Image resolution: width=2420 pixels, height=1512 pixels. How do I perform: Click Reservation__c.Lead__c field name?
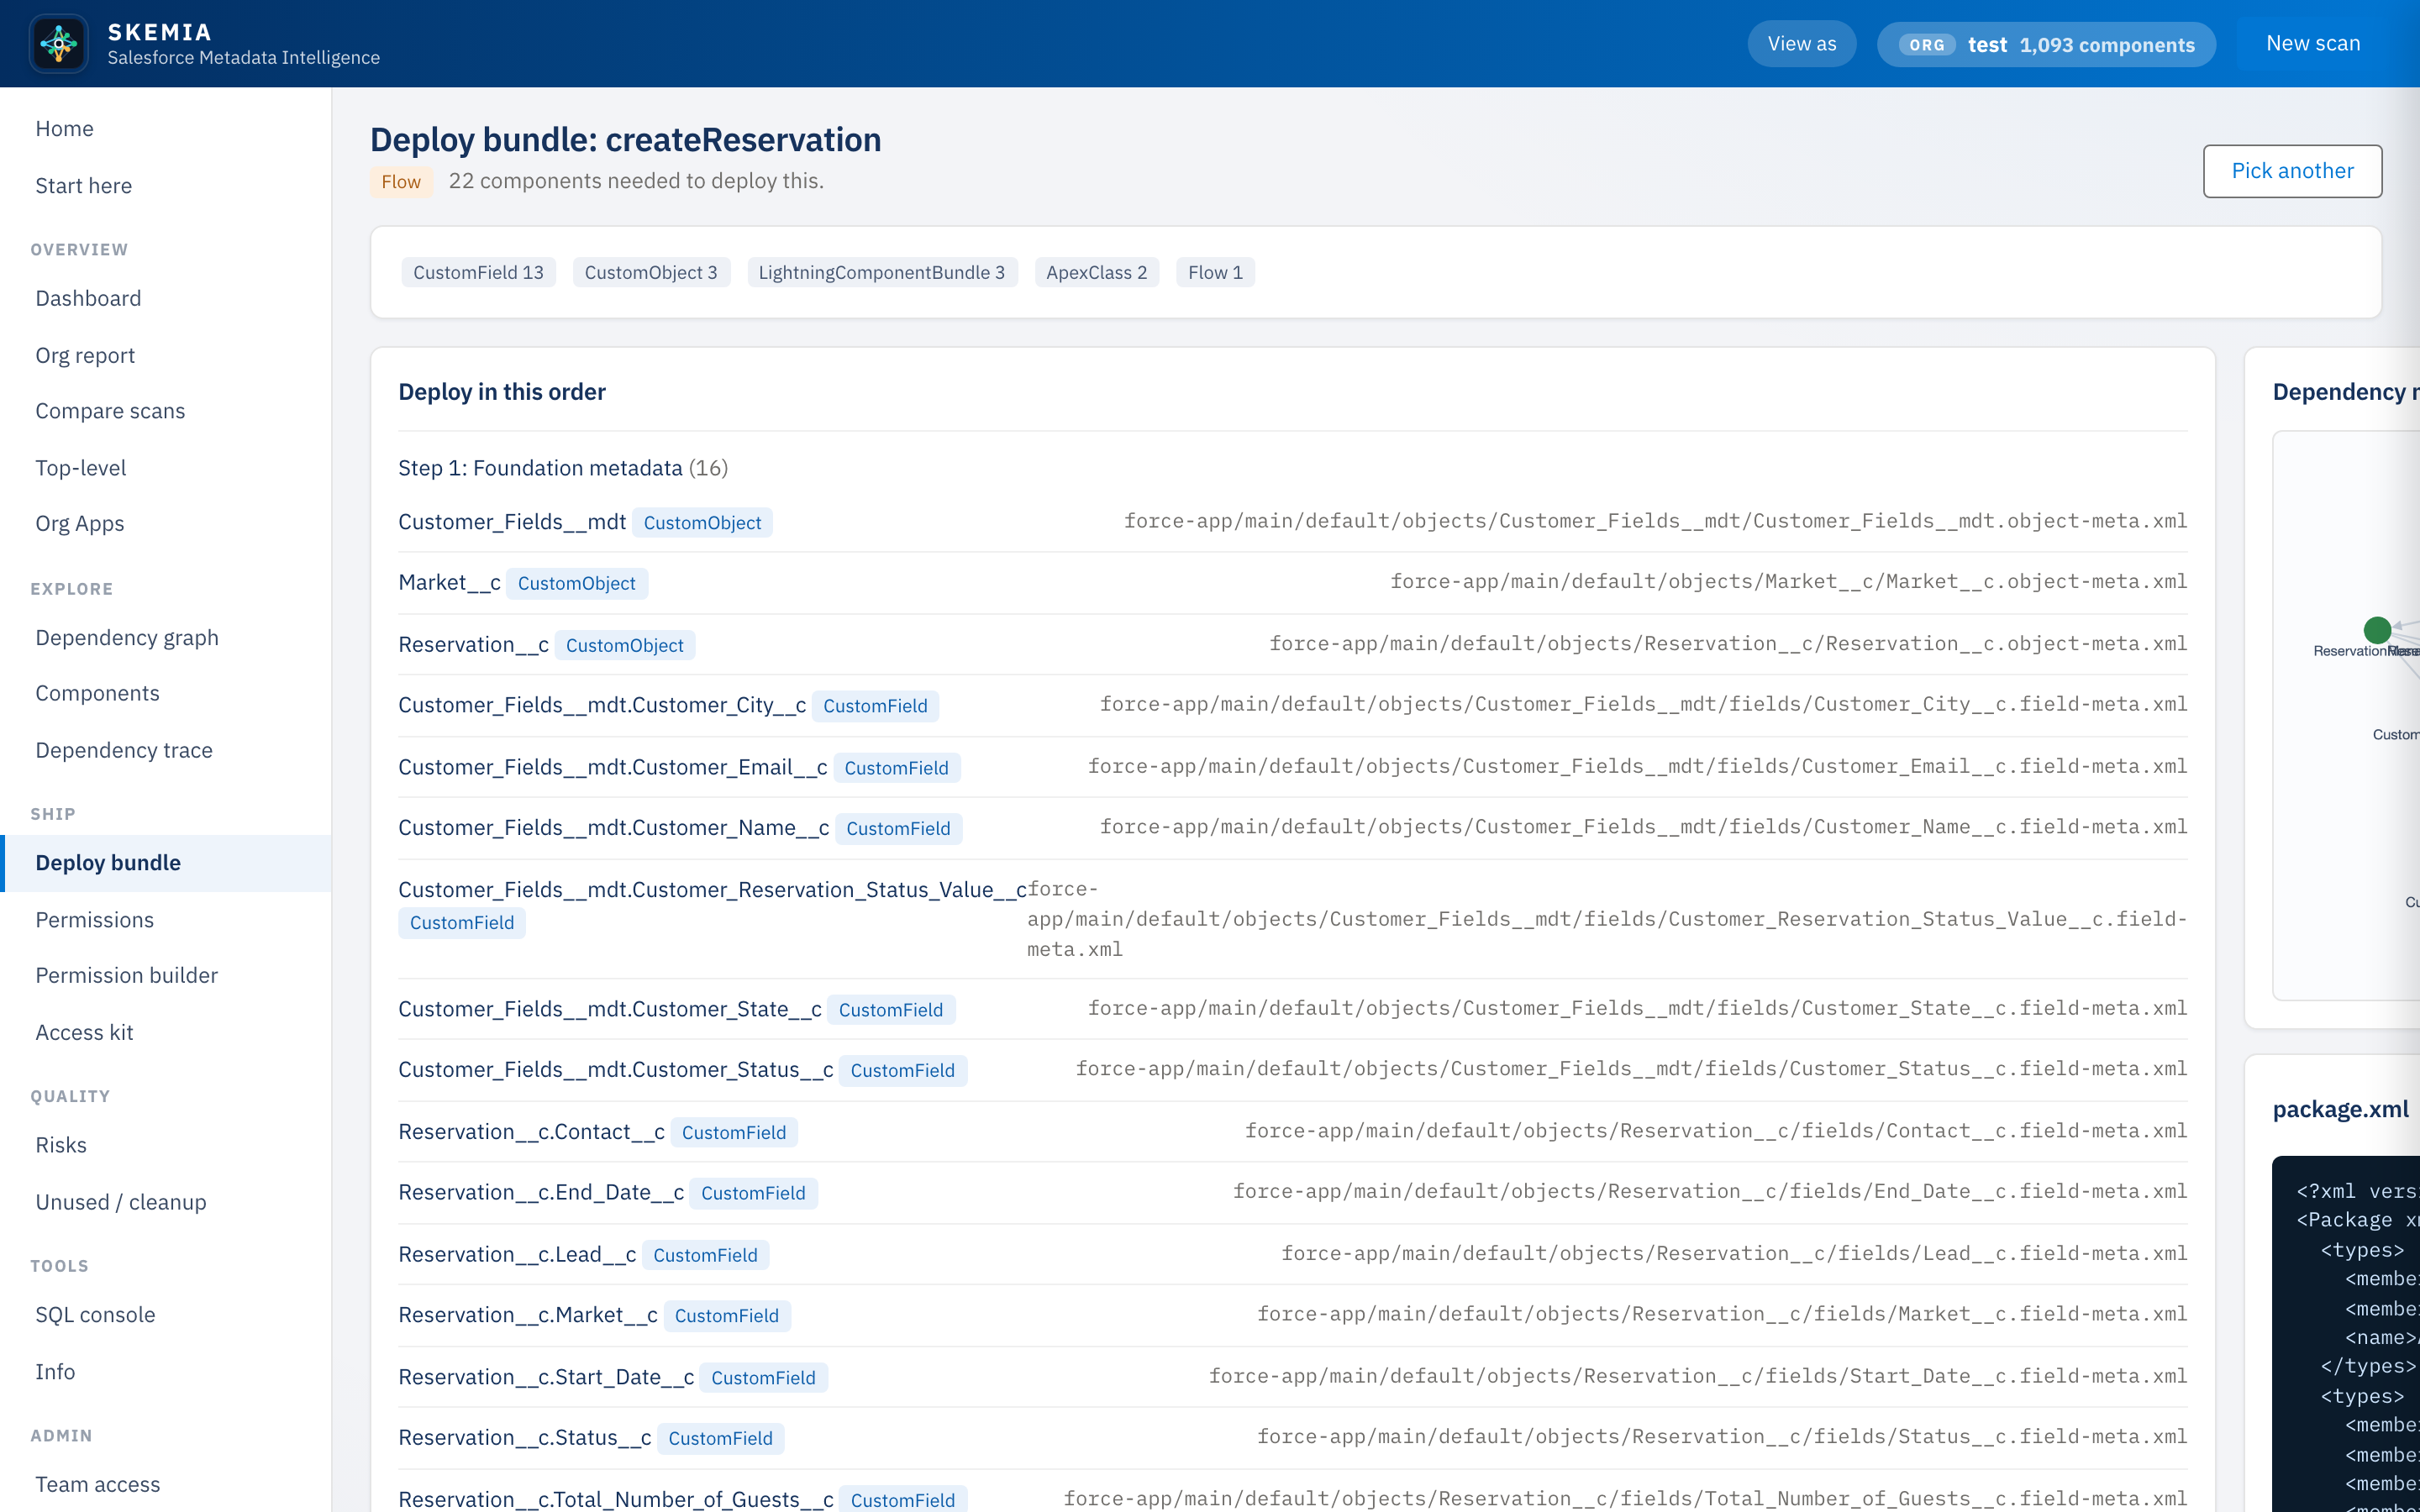[x=517, y=1255]
